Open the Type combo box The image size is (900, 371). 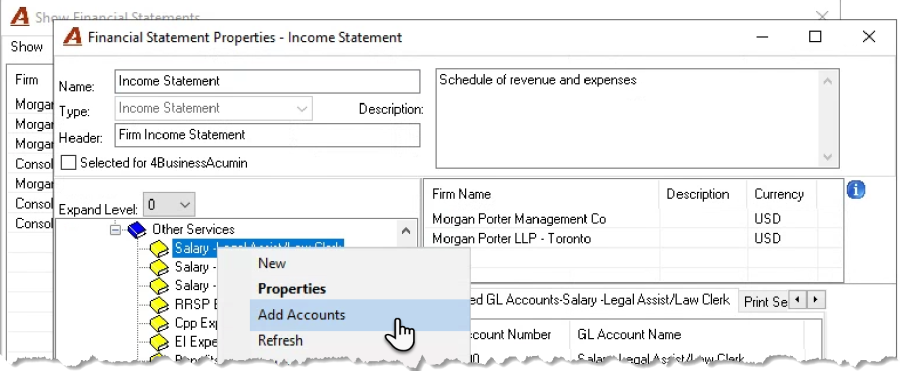(x=214, y=109)
